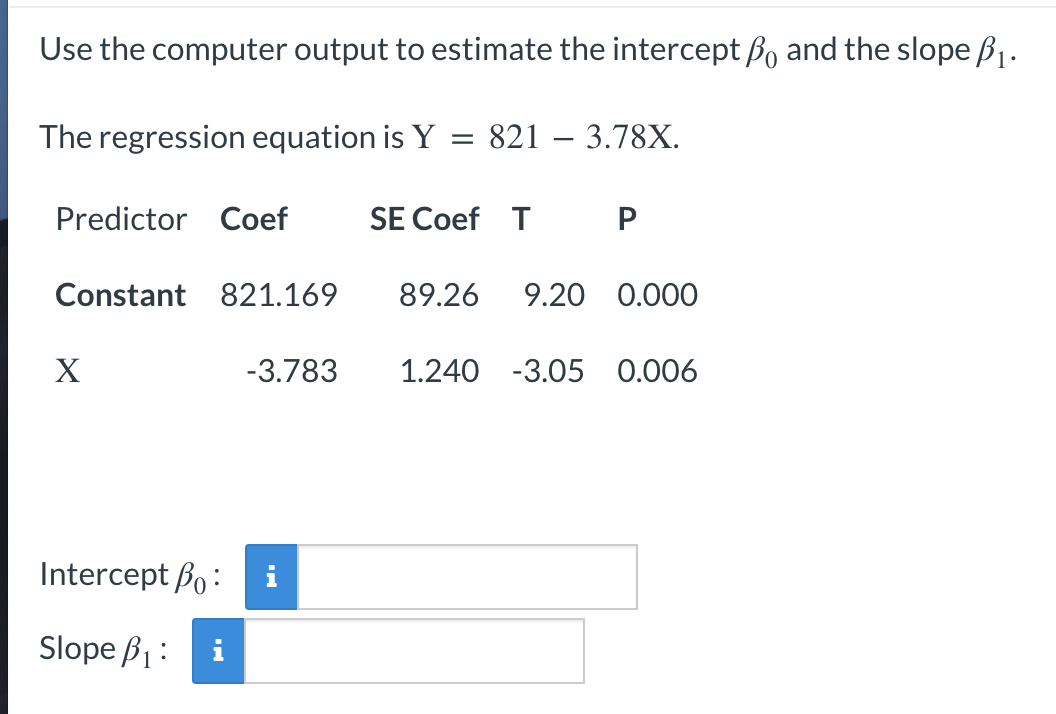Image resolution: width=1056 pixels, height=714 pixels.
Task: Select the P-value 0.000 for Constant
Action: (x=658, y=295)
